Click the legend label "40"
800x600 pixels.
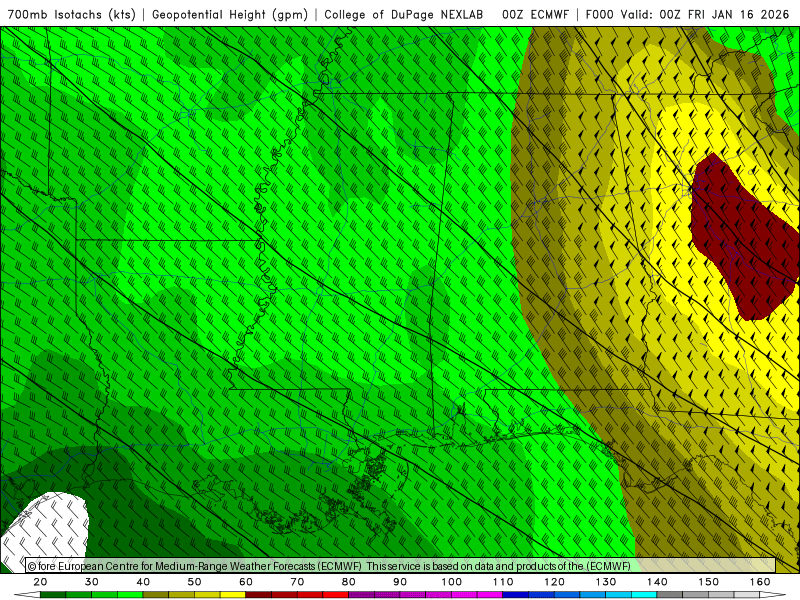coord(143,582)
